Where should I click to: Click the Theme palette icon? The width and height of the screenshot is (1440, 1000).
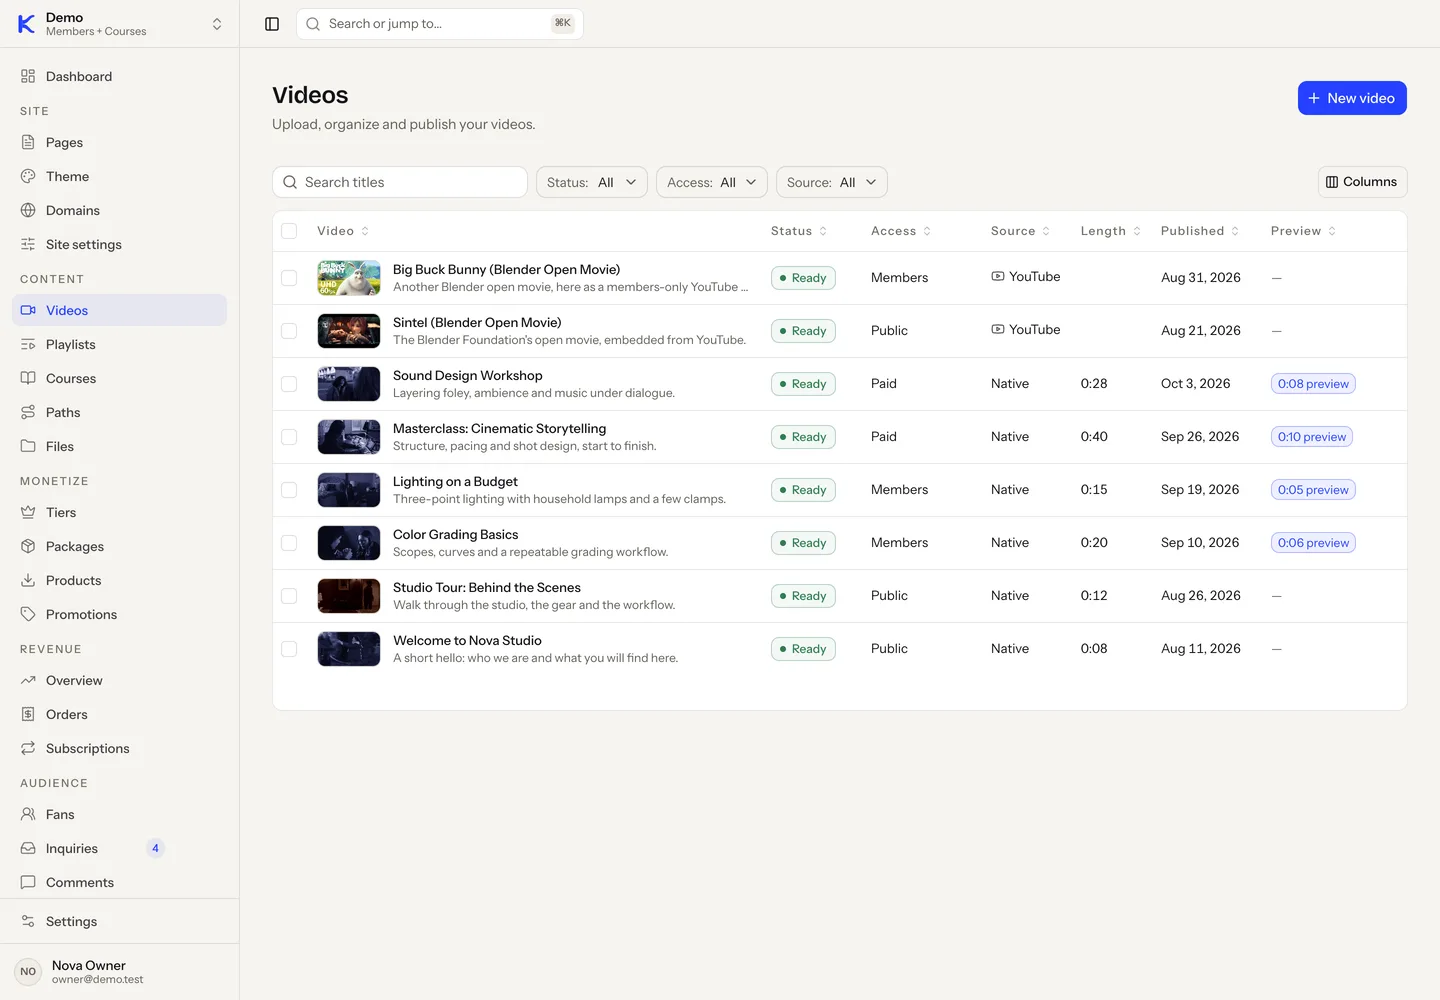(x=28, y=176)
